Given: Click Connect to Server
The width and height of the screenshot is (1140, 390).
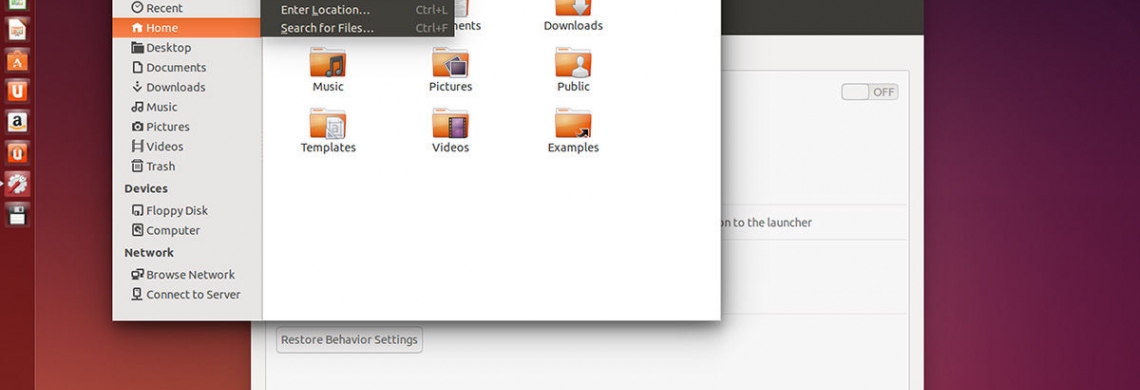Looking at the screenshot, I should 187,294.
